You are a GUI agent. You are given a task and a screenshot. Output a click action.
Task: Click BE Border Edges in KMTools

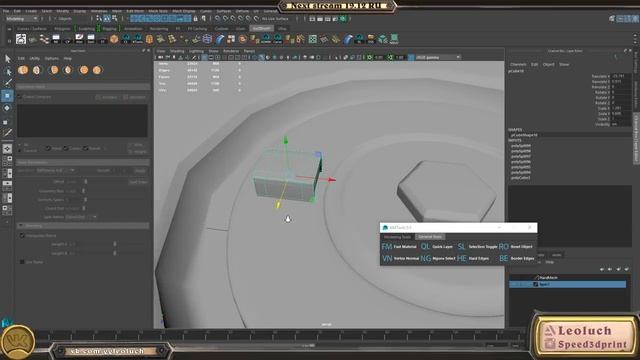517,258
